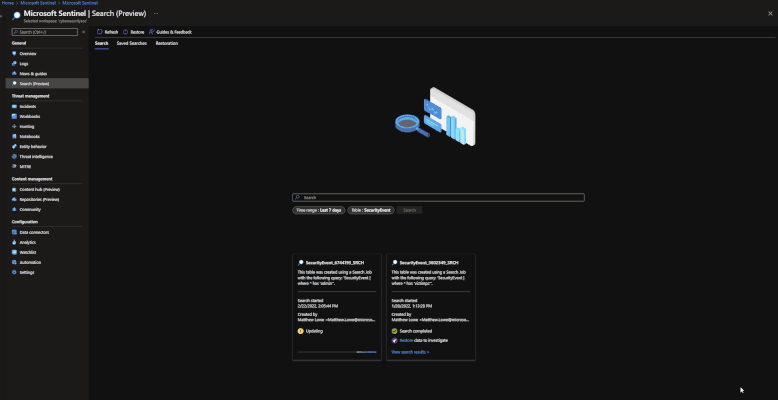The width and height of the screenshot is (778, 400).
Task: Switch to the Search tab
Action: click(101, 43)
